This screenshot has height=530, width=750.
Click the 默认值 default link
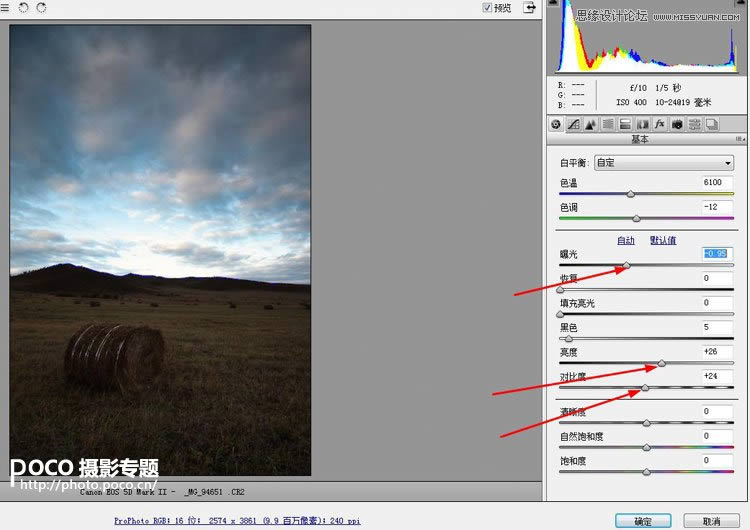663,240
